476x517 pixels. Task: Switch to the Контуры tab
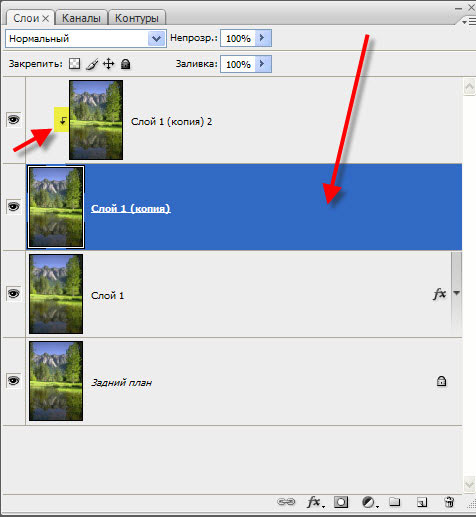pos(137,18)
